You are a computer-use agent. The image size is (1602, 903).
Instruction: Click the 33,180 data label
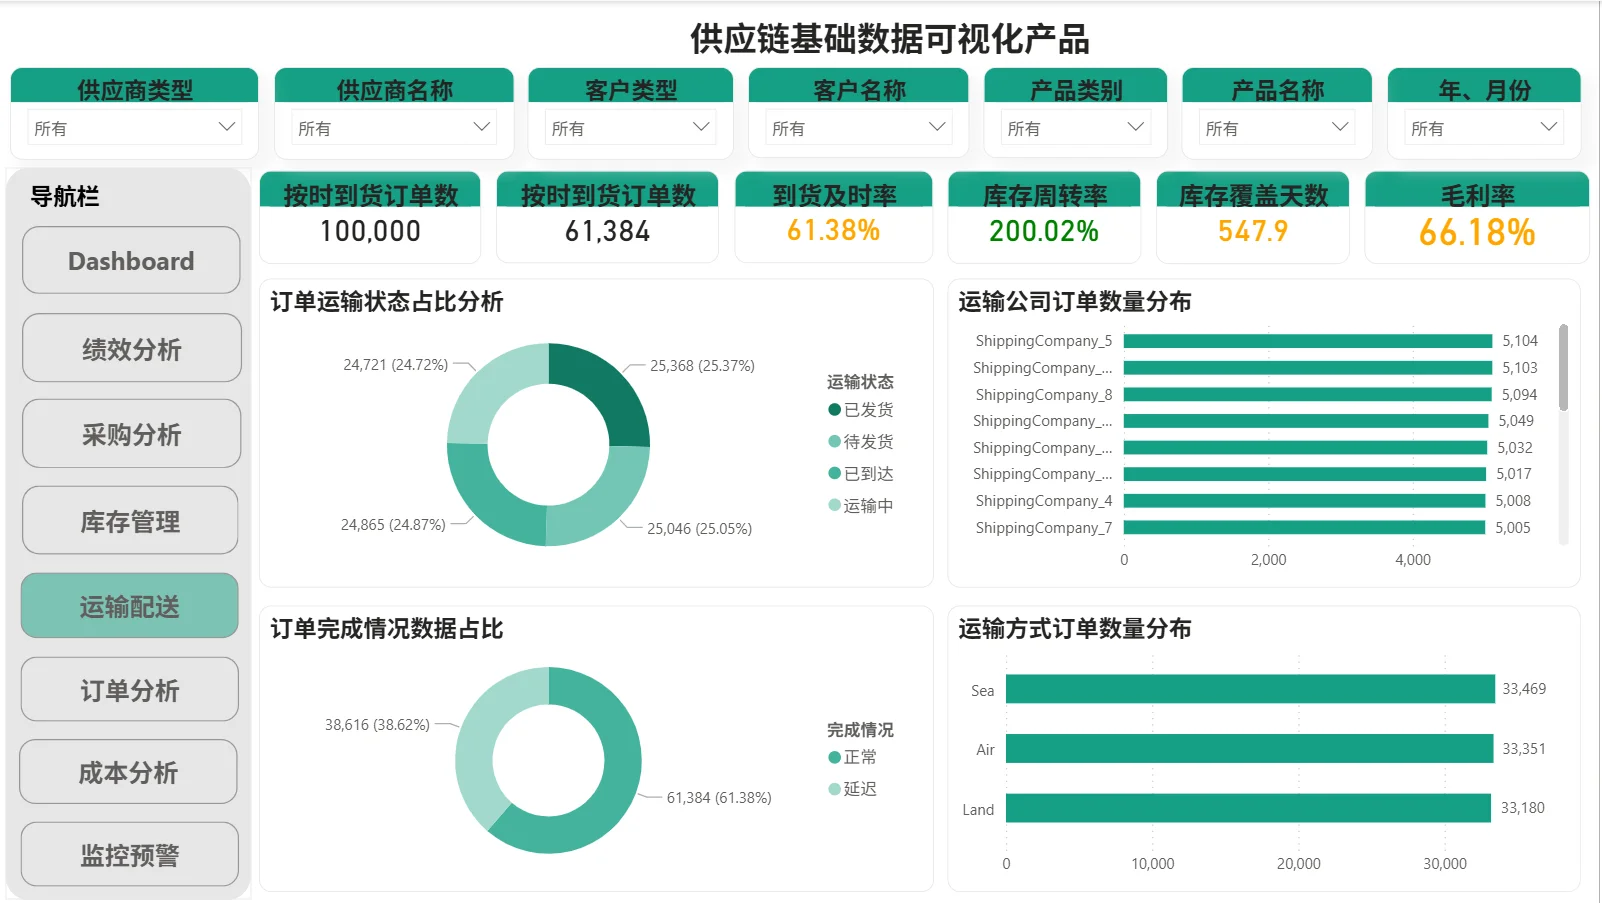pyautogui.click(x=1522, y=808)
